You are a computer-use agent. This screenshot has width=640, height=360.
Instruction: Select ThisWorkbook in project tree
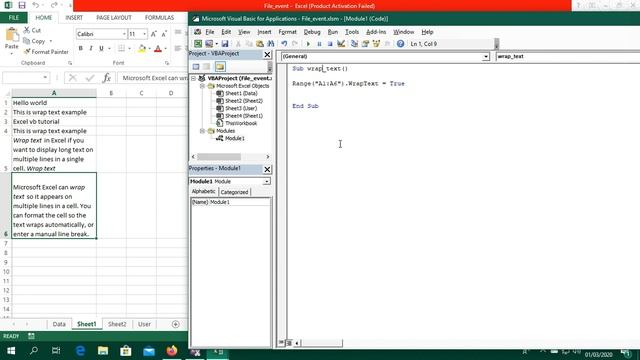(241, 123)
